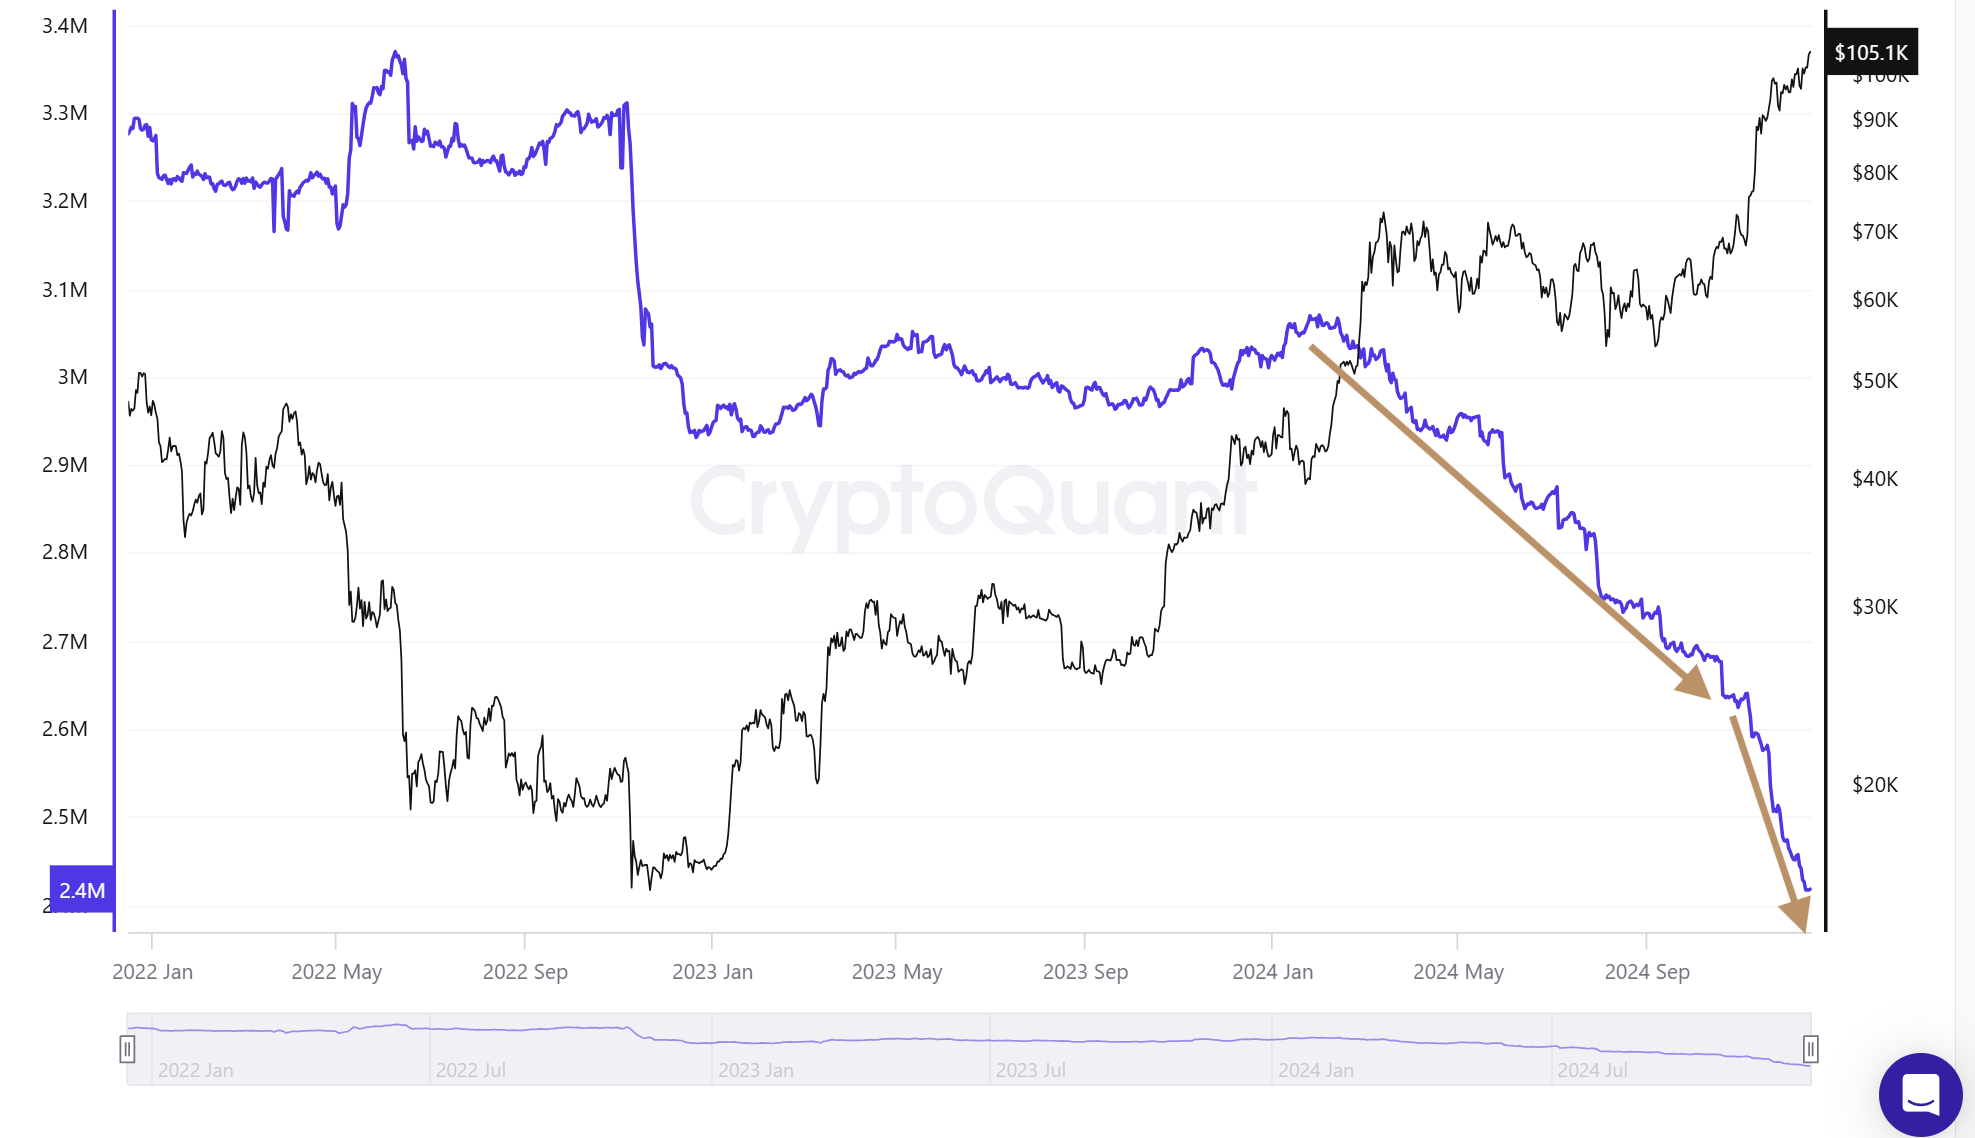Click the 3M left axis label
This screenshot has height=1138, width=1975.
pyautogui.click(x=72, y=377)
